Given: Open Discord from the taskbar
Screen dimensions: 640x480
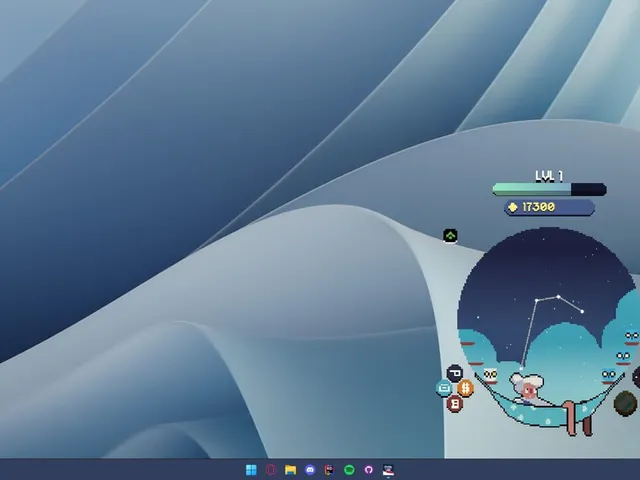Looking at the screenshot, I should pos(310,470).
